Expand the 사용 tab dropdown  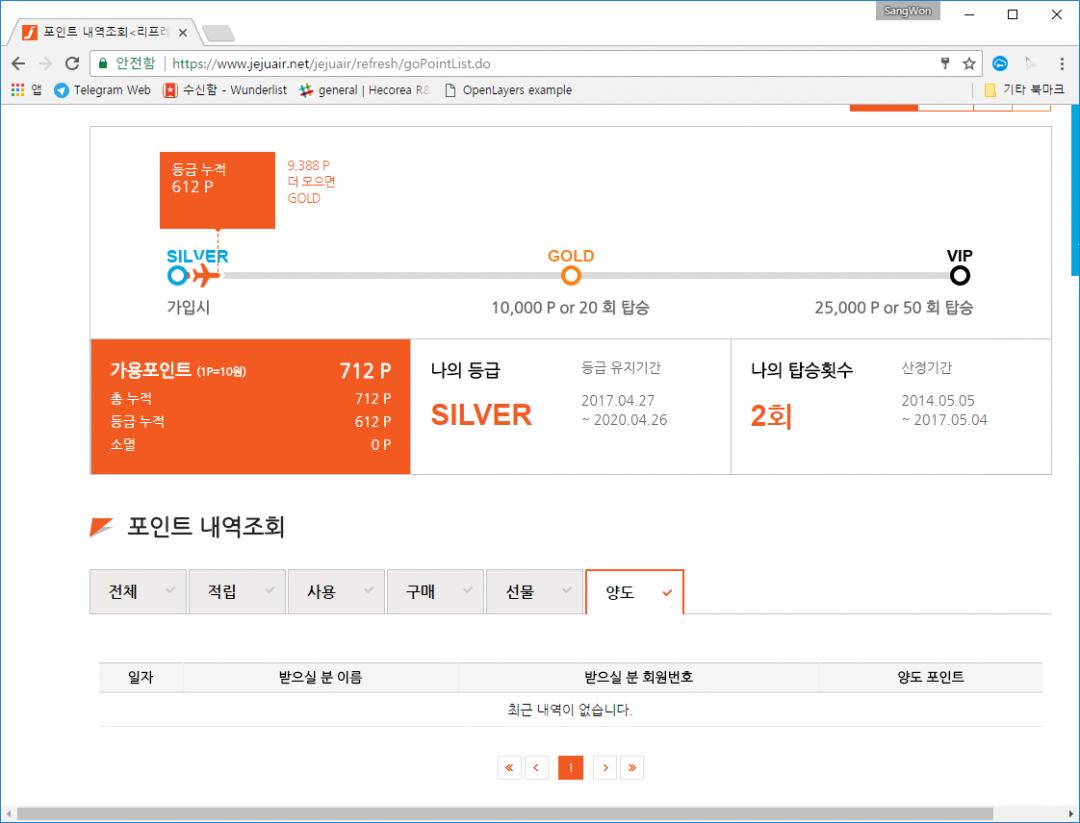[368, 591]
